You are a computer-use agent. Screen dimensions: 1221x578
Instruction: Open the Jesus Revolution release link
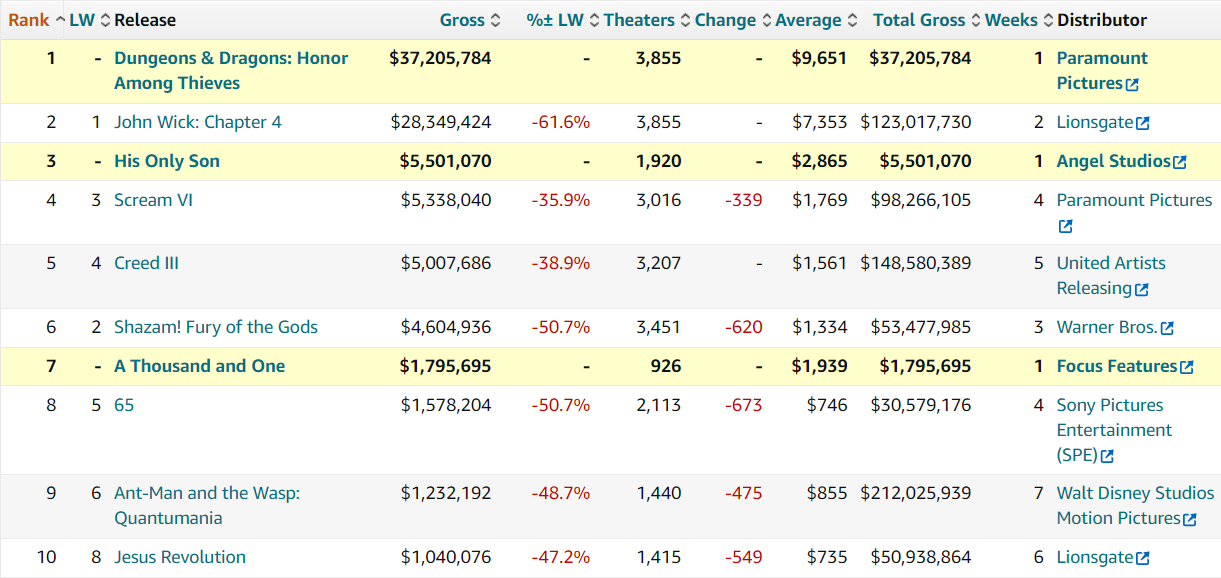180,557
